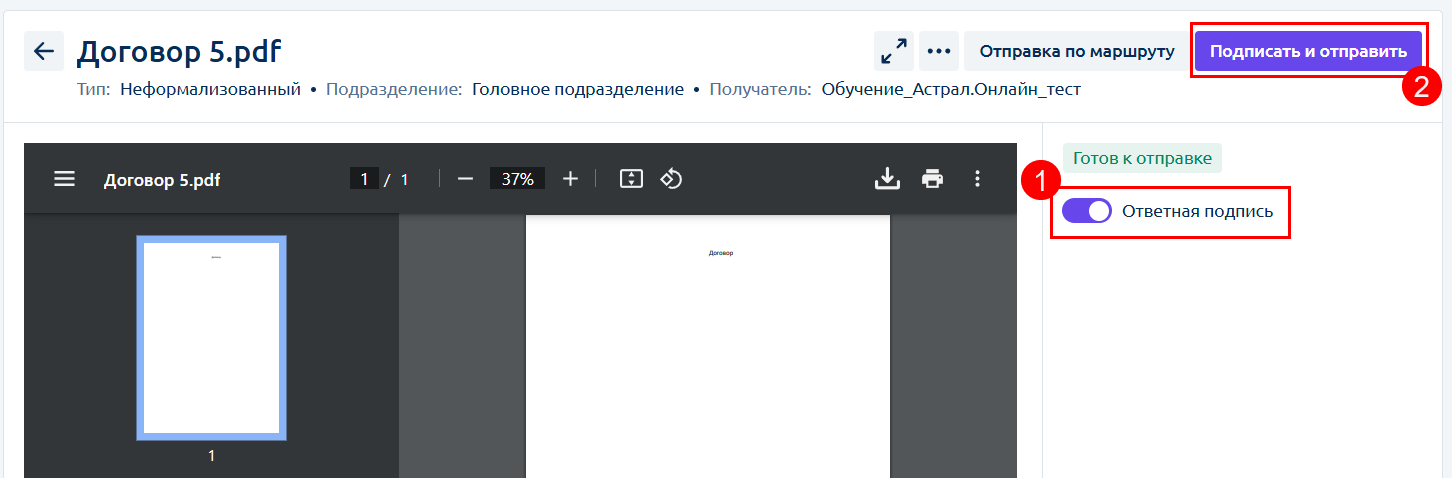Screen dimensions: 1452x478
Task: Open PDF viewer vertical dots menu
Action: pyautogui.click(x=978, y=179)
